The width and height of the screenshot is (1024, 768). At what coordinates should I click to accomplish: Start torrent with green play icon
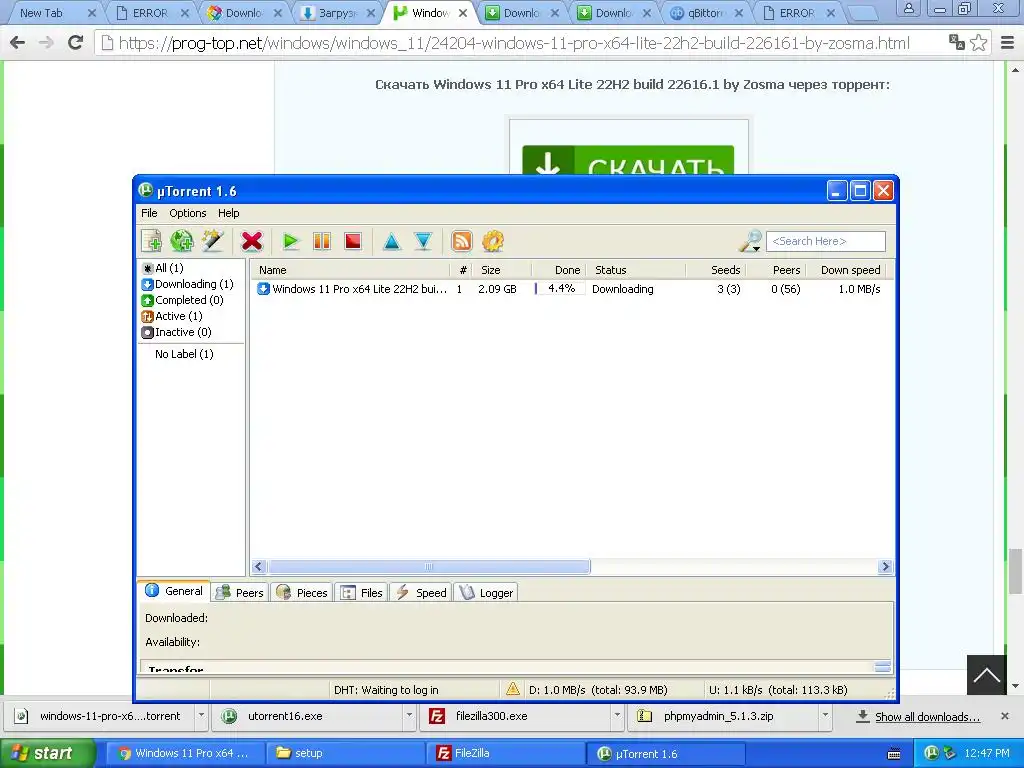click(x=290, y=242)
